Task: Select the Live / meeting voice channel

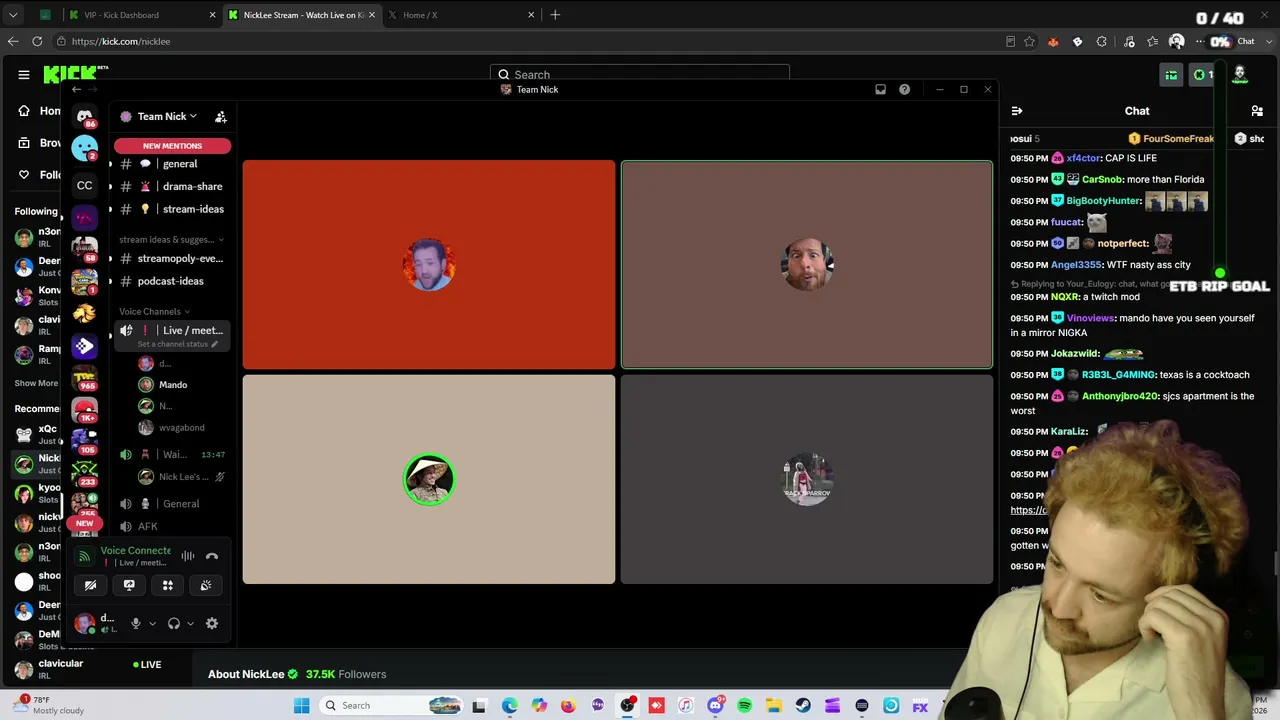Action: click(172, 335)
